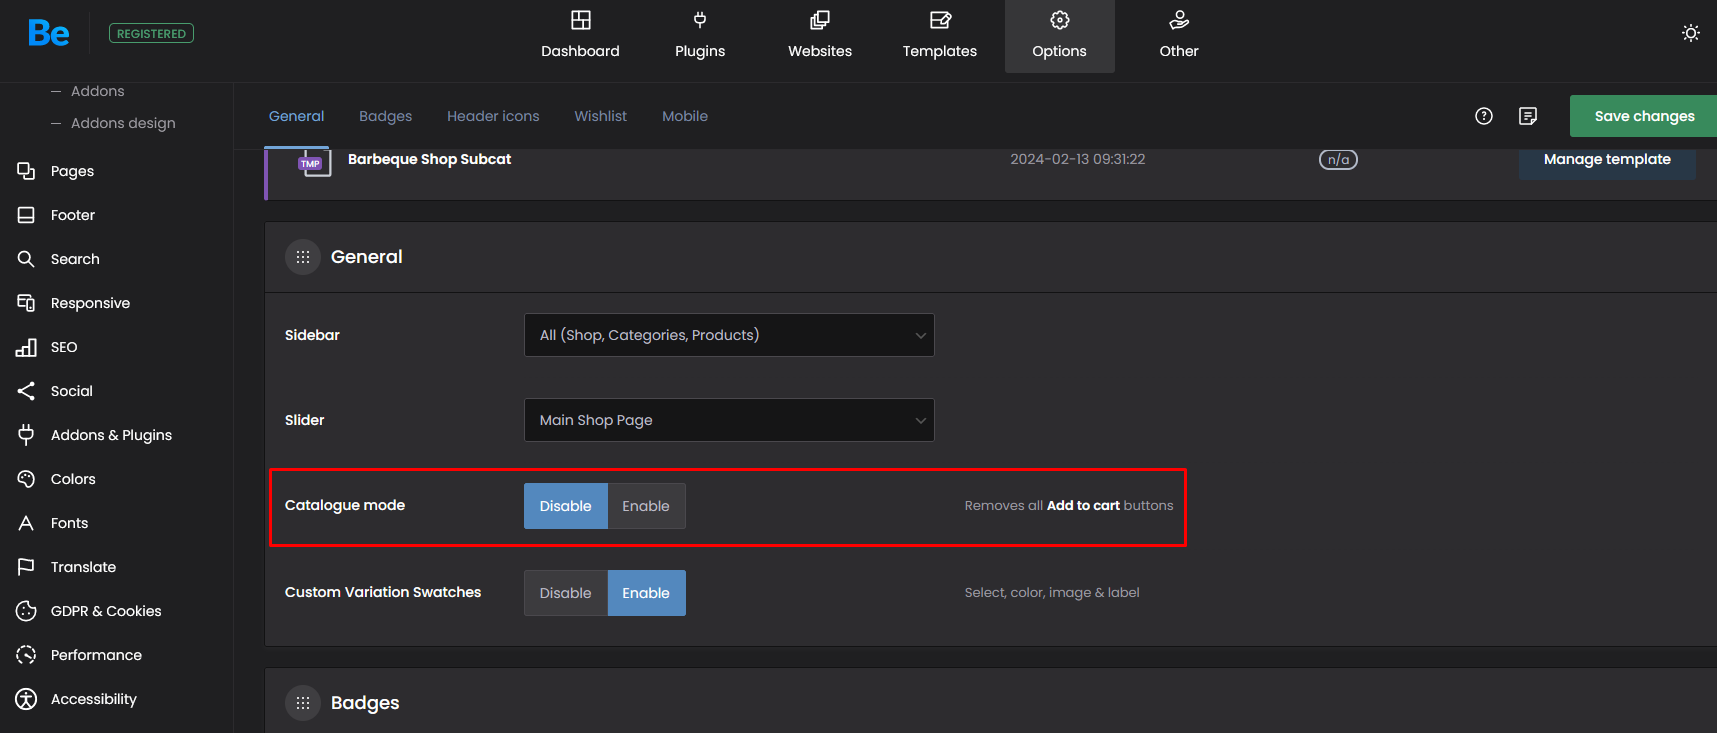Switch to the Wishlist tab

pos(600,116)
